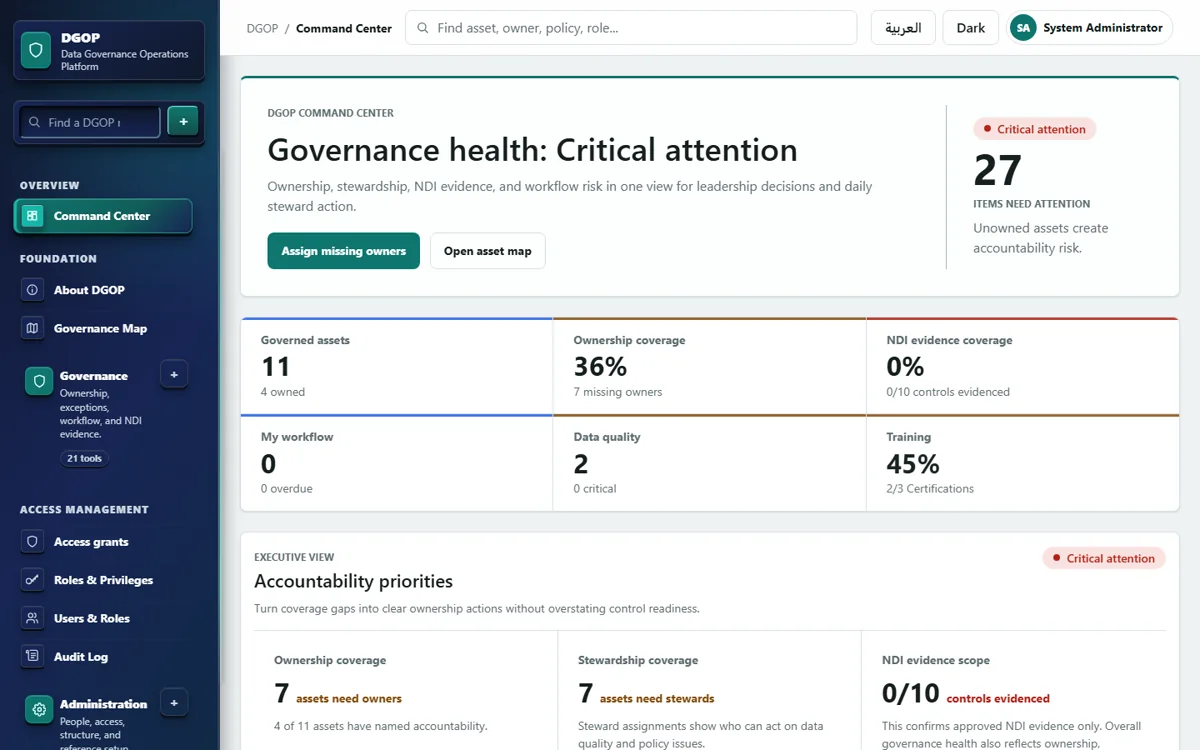Viewport: 1200px width, 750px height.
Task: Open About DGOP page
Action: pyautogui.click(x=103, y=290)
